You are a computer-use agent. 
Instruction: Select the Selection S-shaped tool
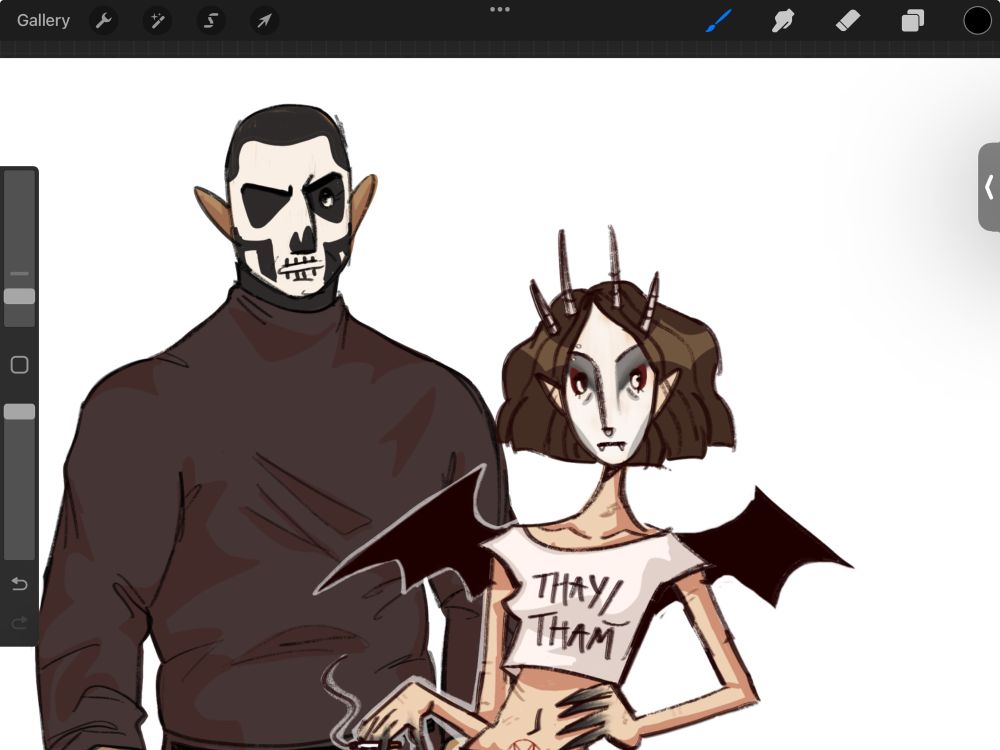pyautogui.click(x=210, y=20)
